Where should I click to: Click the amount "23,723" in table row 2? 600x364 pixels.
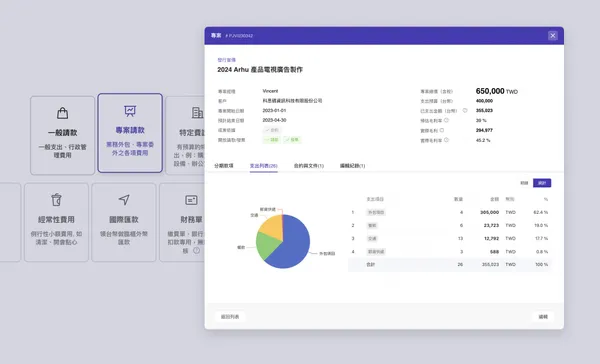click(491, 225)
